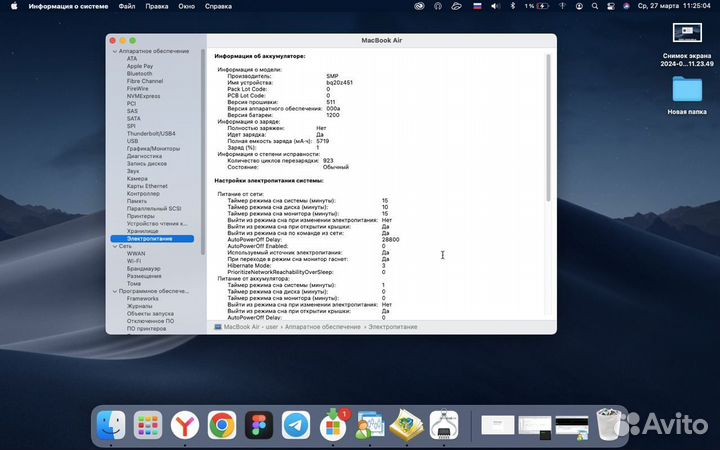
Task: Select Apple Pay in the sidebar
Action: tap(140, 66)
